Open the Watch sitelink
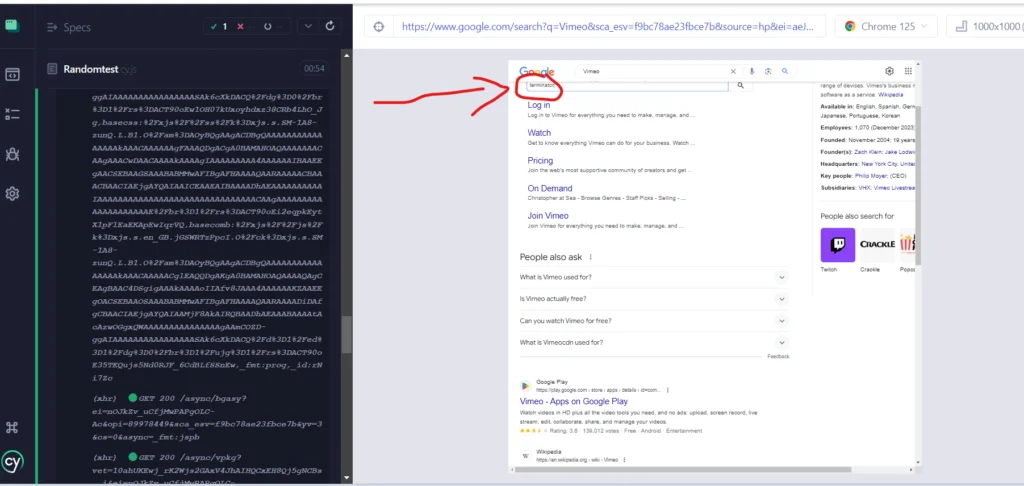The image size is (1024, 486). coord(539,133)
